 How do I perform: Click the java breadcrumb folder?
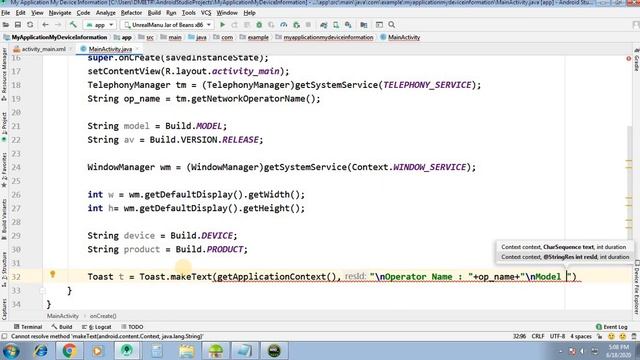197,37
